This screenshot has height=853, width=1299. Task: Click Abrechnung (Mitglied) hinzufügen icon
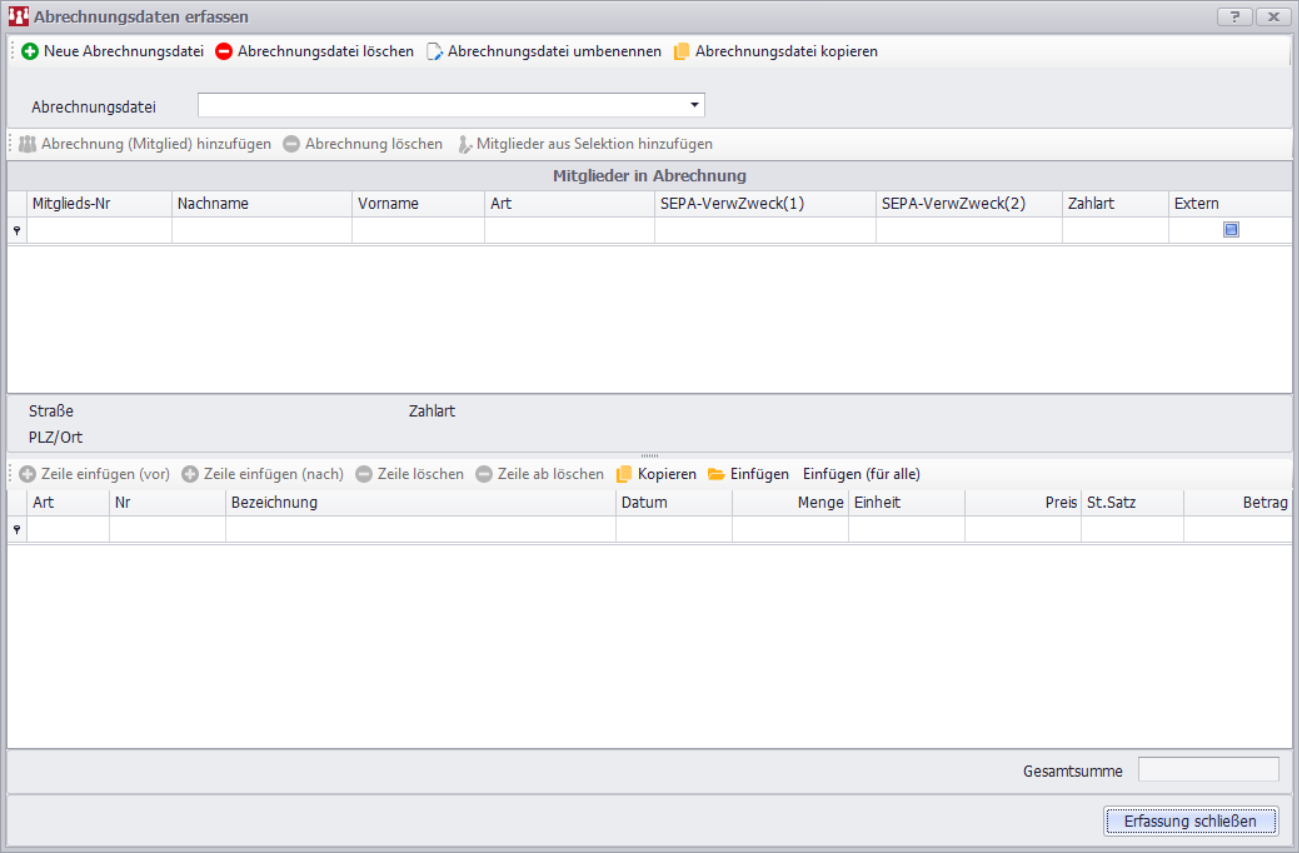pos(27,144)
